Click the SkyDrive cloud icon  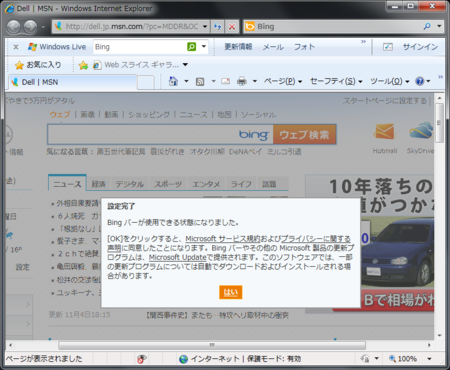tap(421, 130)
